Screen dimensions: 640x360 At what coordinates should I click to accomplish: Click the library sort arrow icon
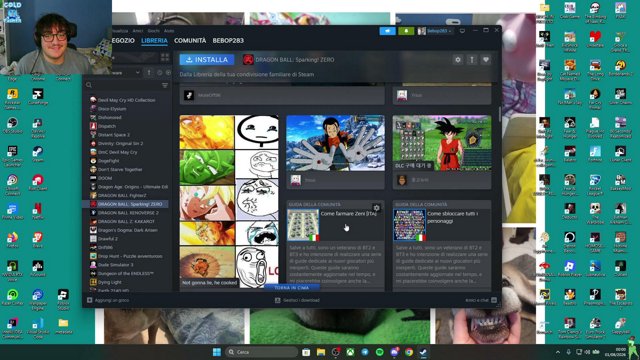coord(149,72)
